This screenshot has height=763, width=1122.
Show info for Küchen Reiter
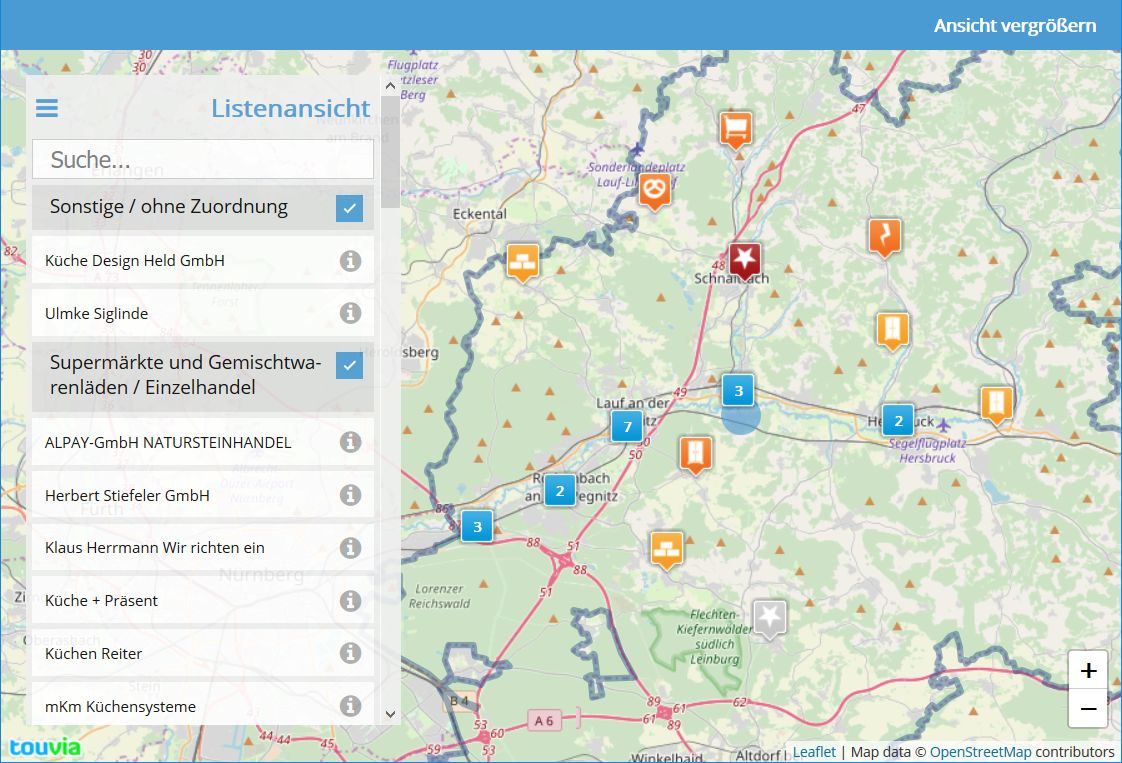pyautogui.click(x=350, y=653)
